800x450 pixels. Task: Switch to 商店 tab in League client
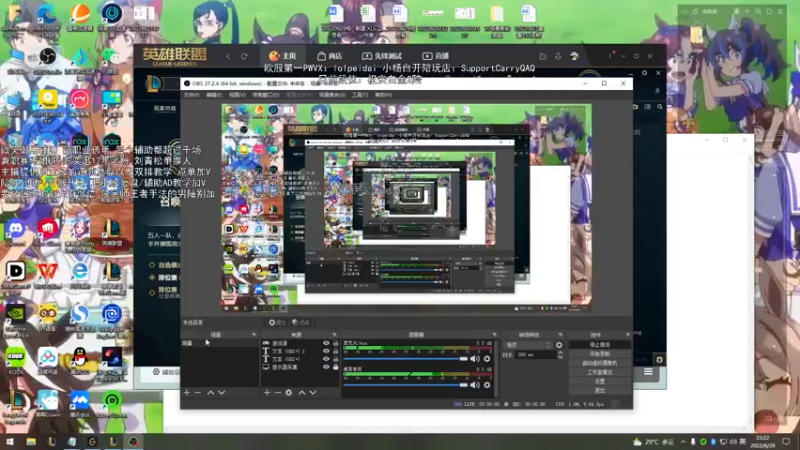tap(330, 56)
